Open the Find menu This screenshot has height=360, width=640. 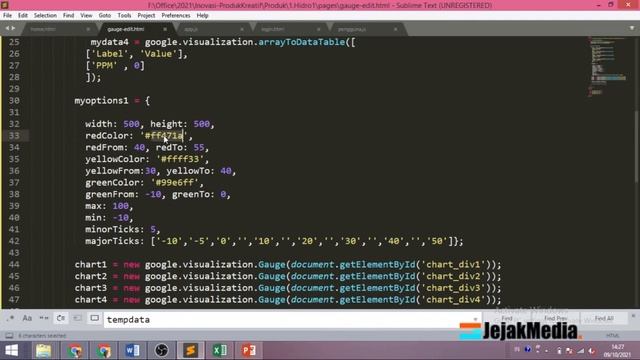pos(68,16)
